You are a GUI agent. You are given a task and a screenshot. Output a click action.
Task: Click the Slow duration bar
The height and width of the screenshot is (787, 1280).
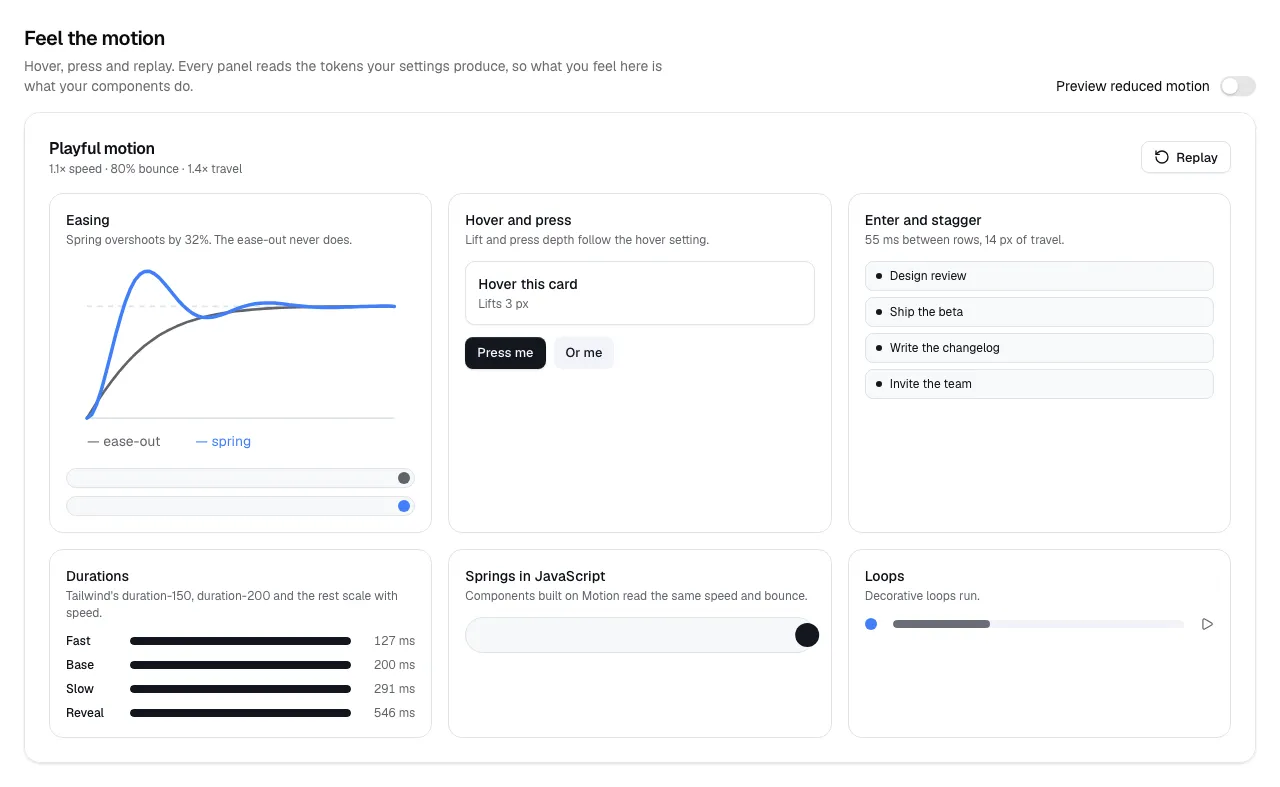point(240,689)
